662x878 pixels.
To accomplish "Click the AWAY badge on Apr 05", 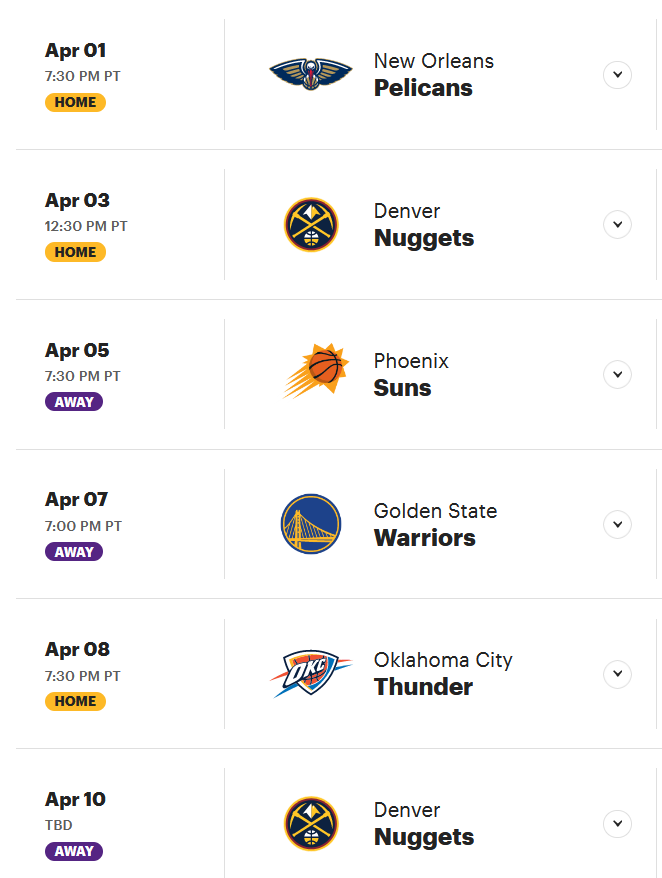I will 74,402.
